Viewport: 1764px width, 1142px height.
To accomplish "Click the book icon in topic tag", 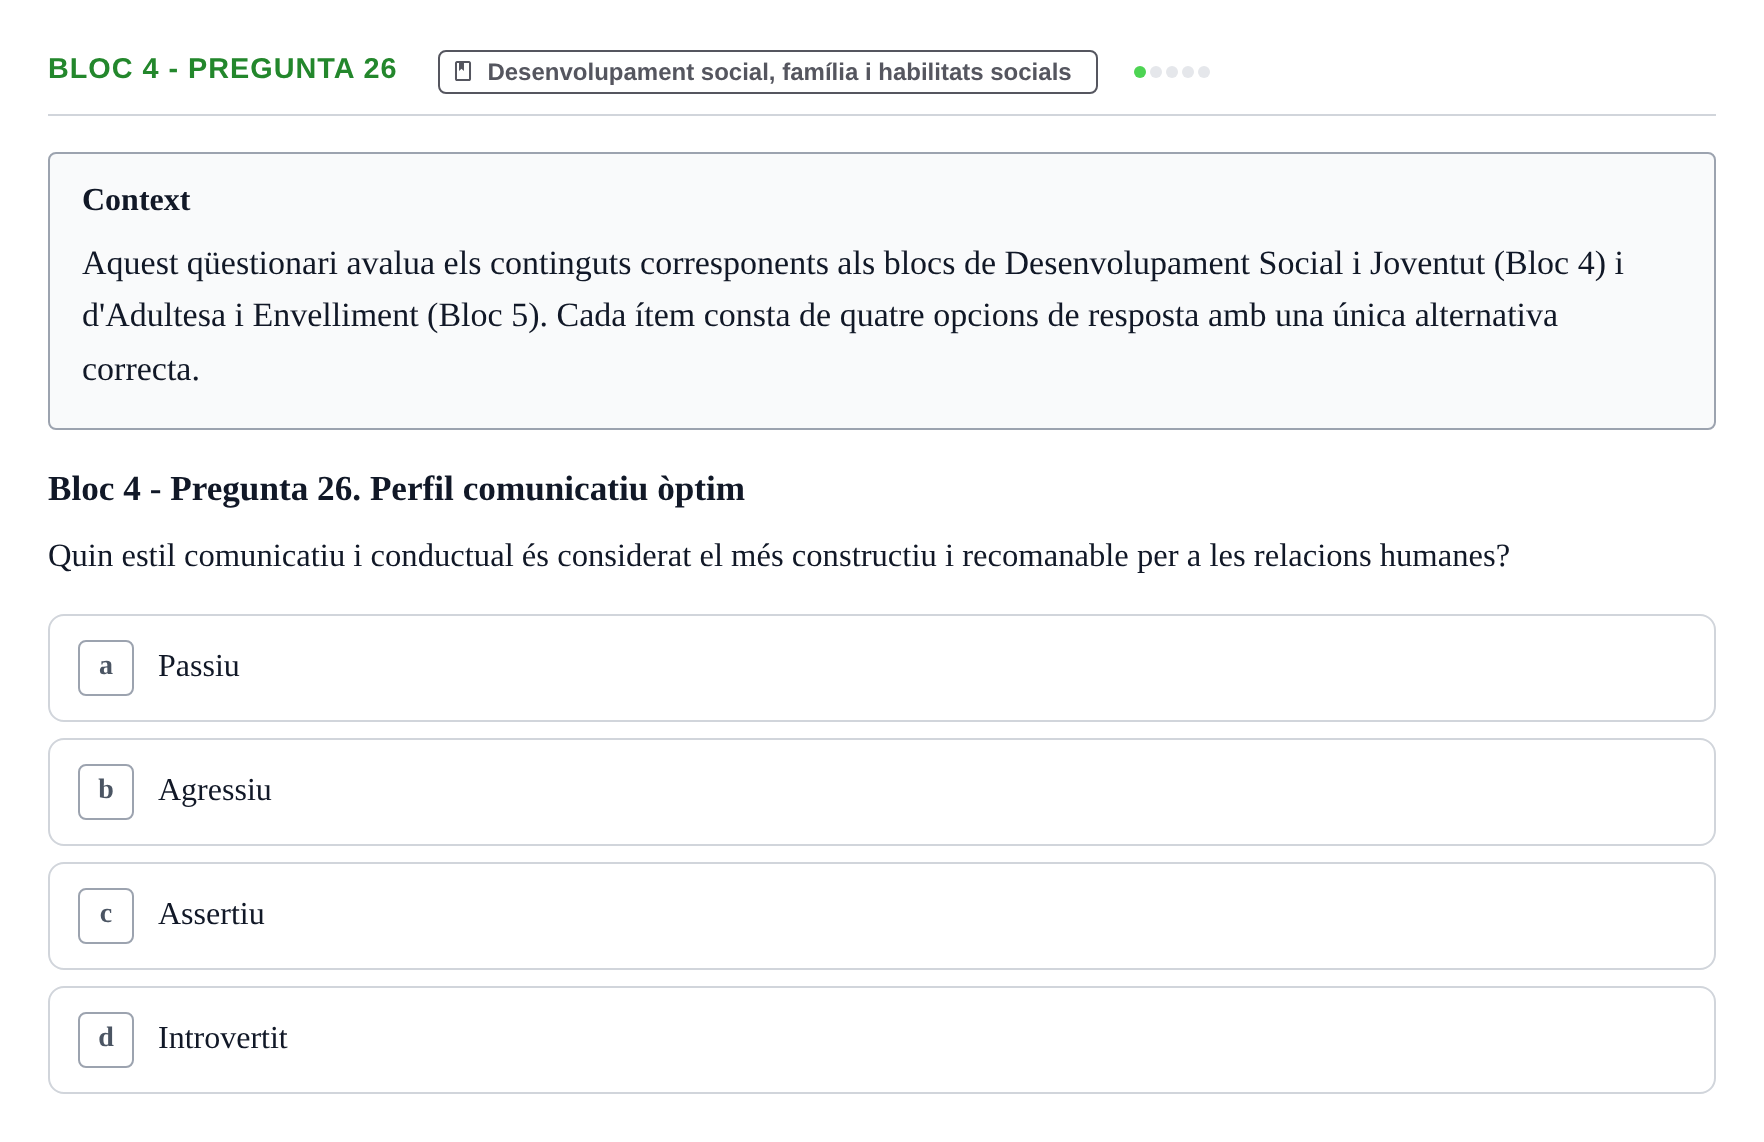I will tap(463, 71).
